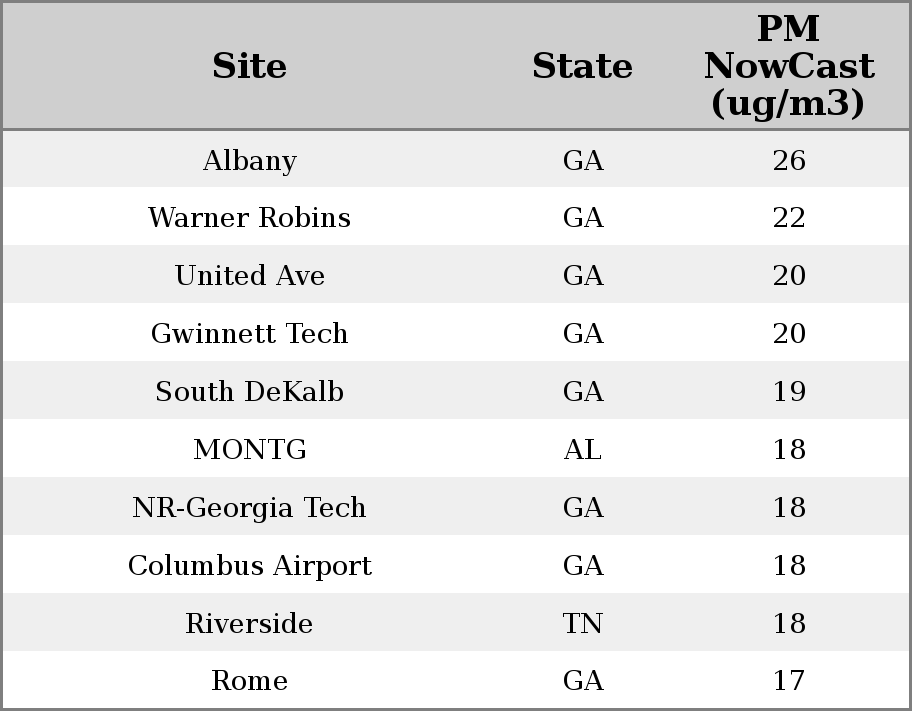Select the Albany site cell
The width and height of the screenshot is (912, 711).
[x=249, y=160]
